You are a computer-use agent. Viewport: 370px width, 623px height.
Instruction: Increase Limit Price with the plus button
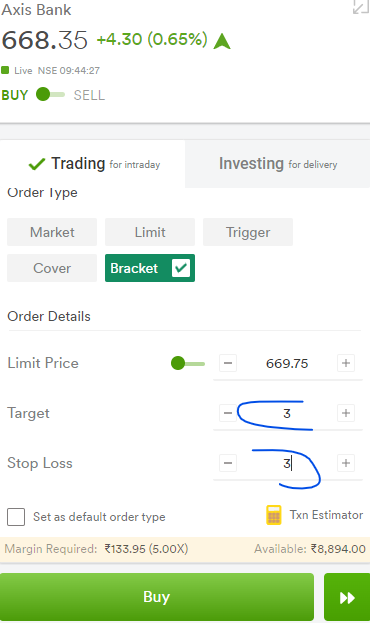click(346, 363)
